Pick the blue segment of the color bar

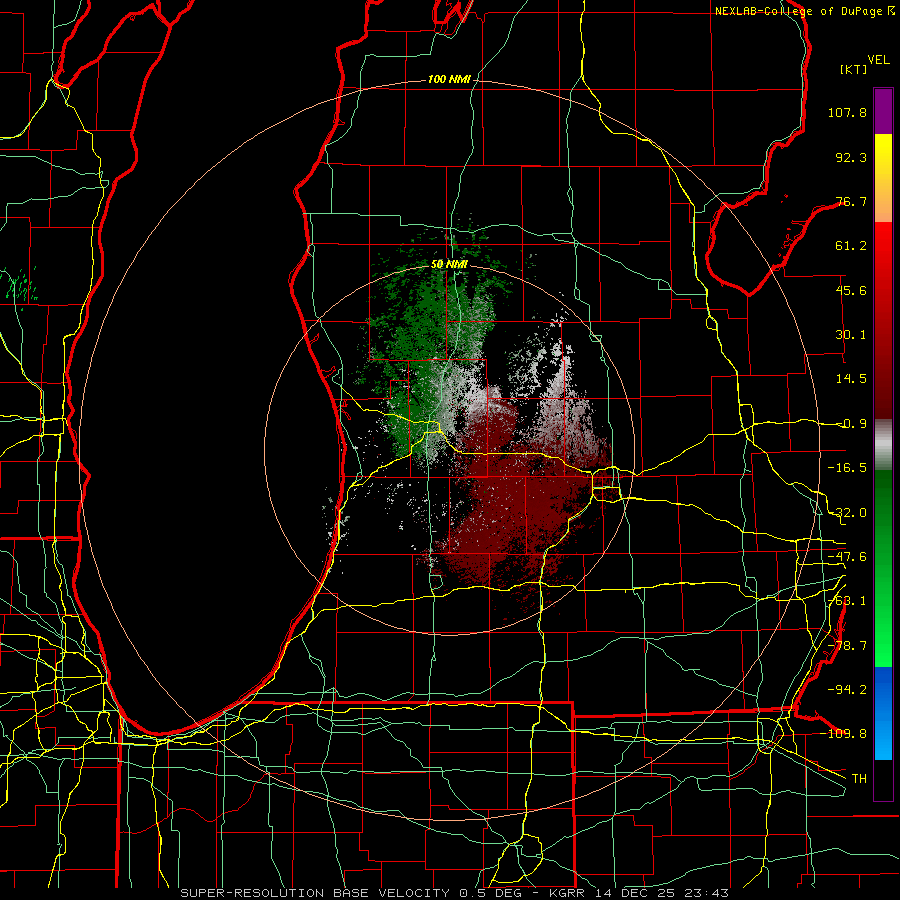[883, 713]
